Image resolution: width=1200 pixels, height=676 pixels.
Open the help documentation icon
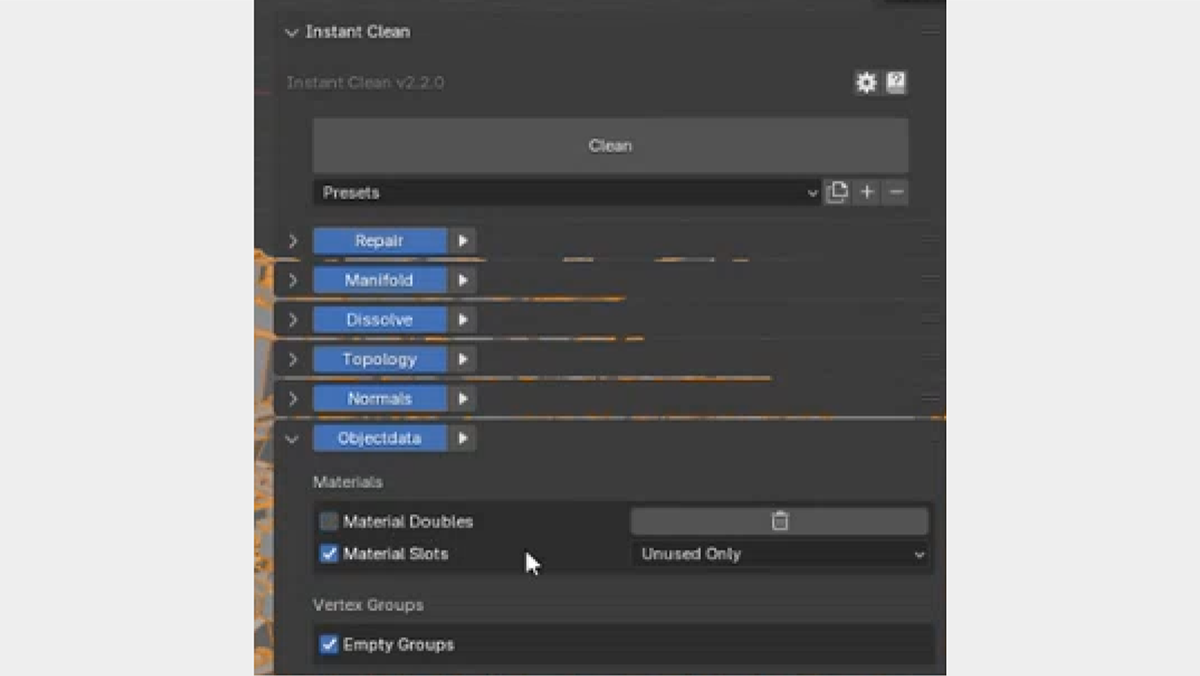pos(896,83)
